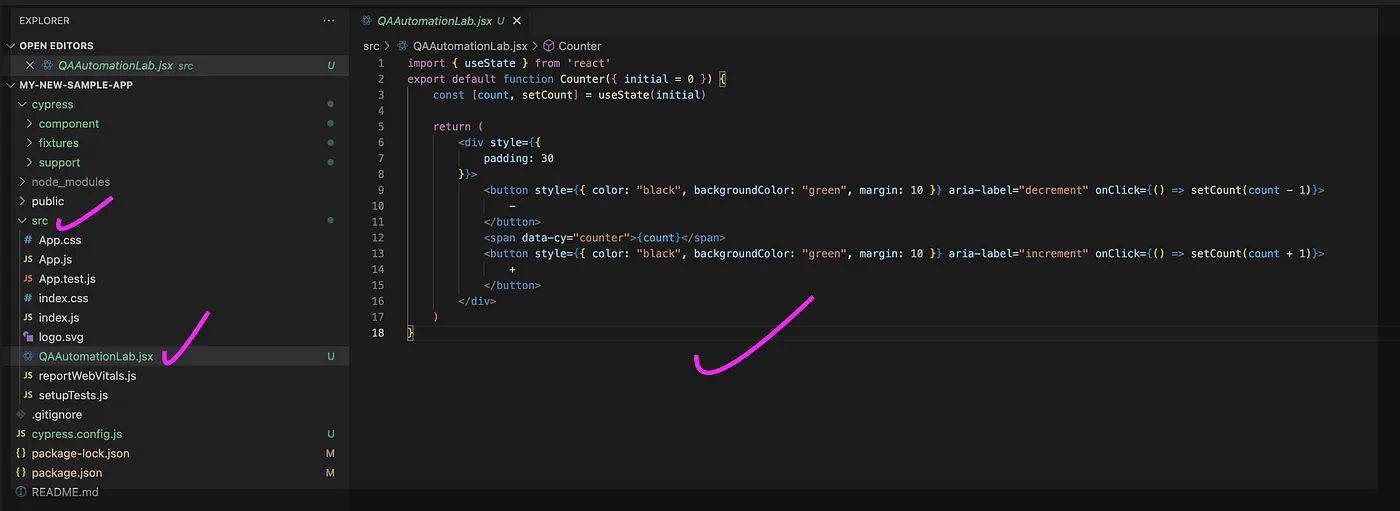Click the 'padding: 30' code line
This screenshot has height=511, width=1400.
(519, 158)
